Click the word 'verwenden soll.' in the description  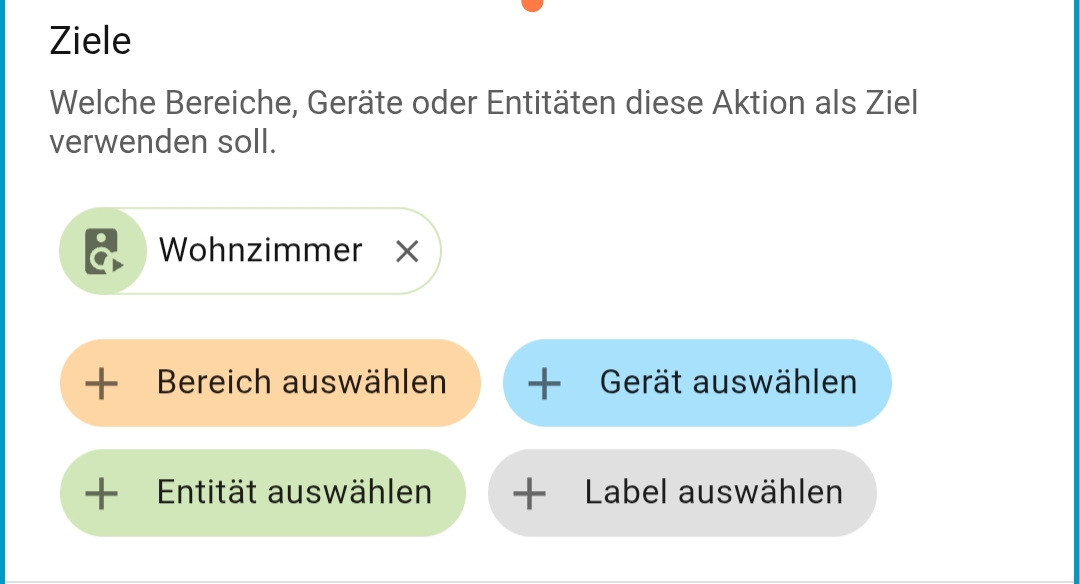162,143
